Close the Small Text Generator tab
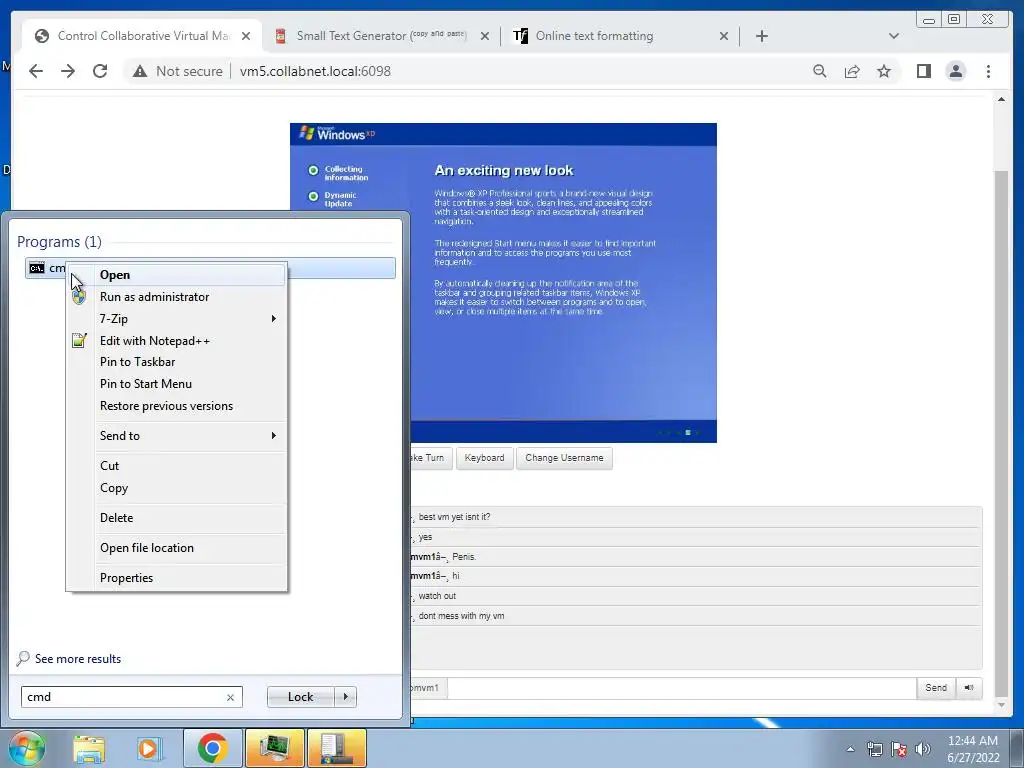The image size is (1024, 768). (485, 36)
